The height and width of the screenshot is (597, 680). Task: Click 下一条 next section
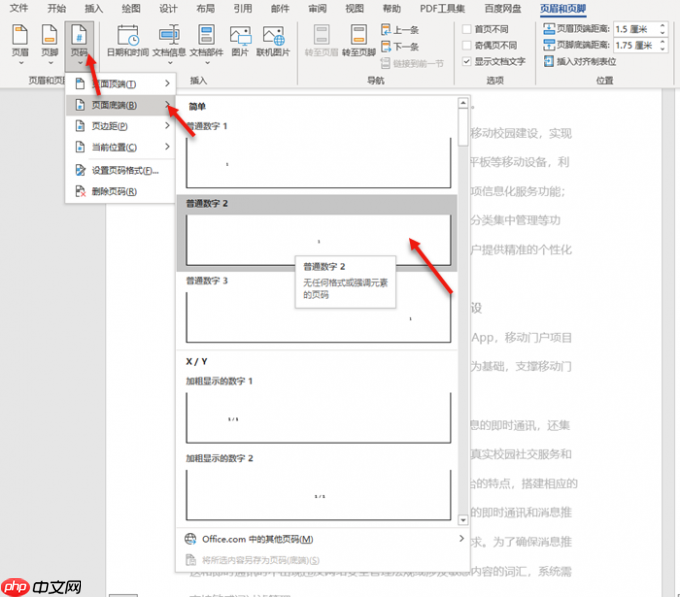[400, 46]
